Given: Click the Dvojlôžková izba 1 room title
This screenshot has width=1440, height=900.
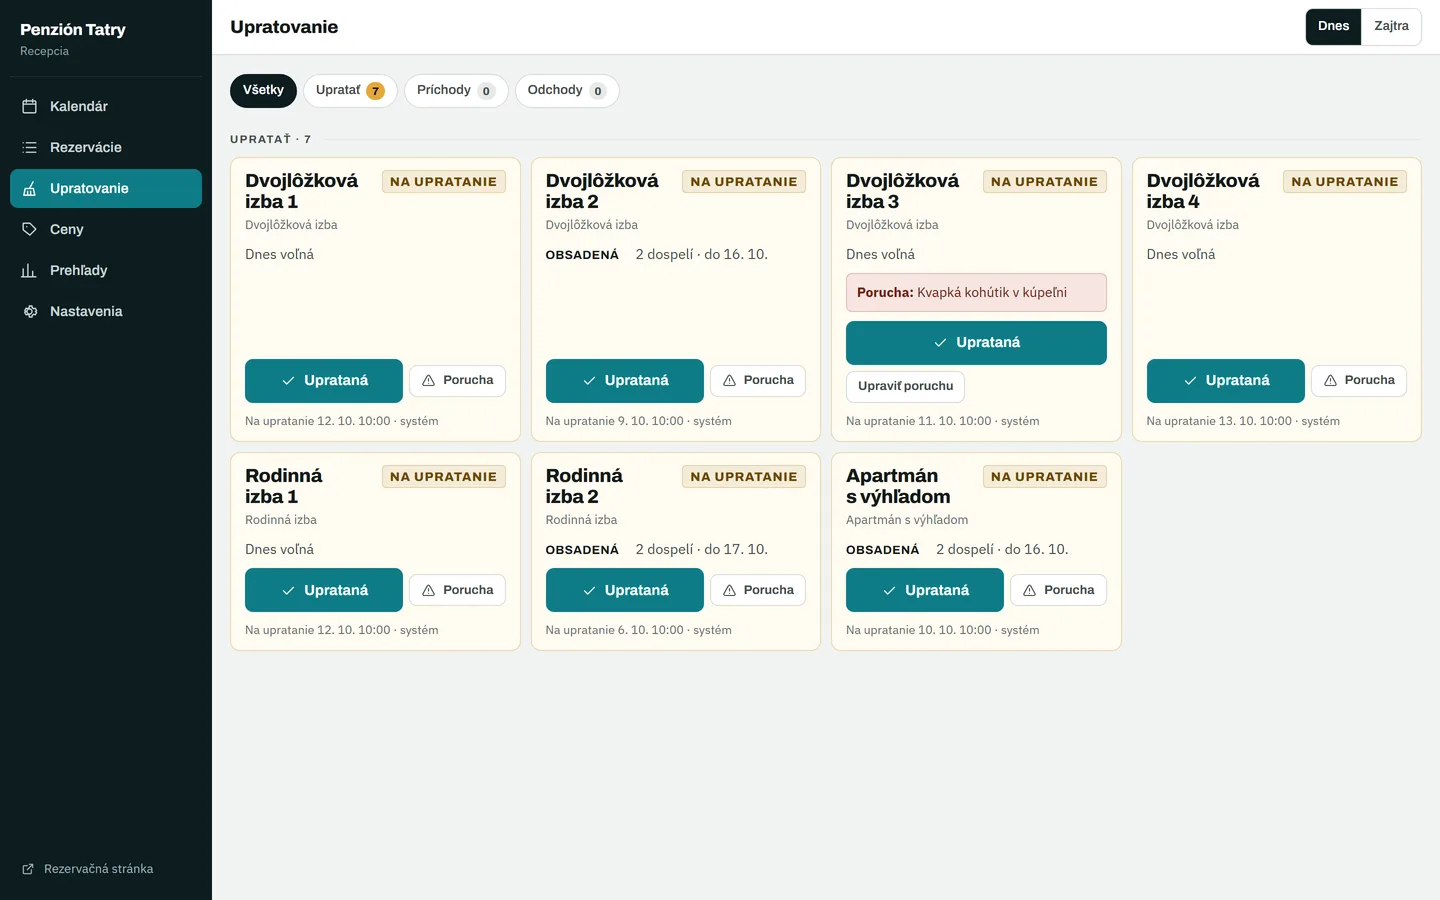Looking at the screenshot, I should [302, 191].
